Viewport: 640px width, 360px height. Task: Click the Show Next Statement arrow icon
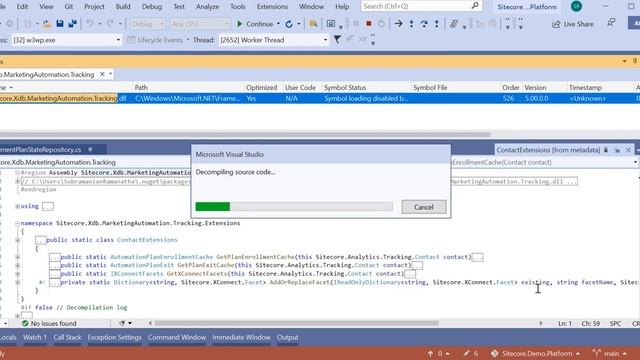click(x=398, y=24)
